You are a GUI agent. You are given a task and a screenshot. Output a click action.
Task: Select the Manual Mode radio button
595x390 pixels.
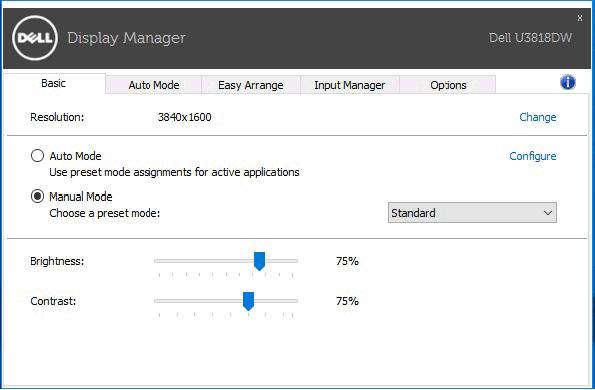37,196
